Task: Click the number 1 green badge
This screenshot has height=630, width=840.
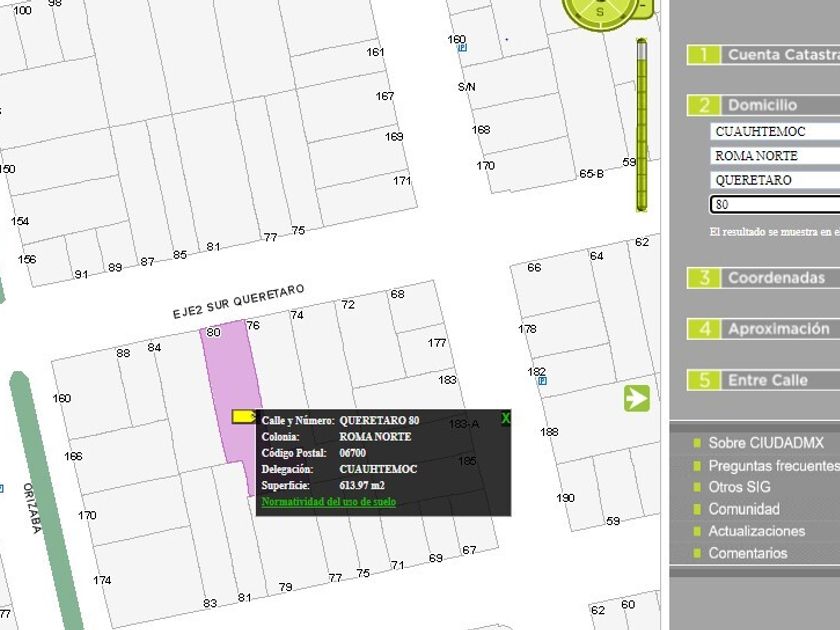Action: point(704,55)
